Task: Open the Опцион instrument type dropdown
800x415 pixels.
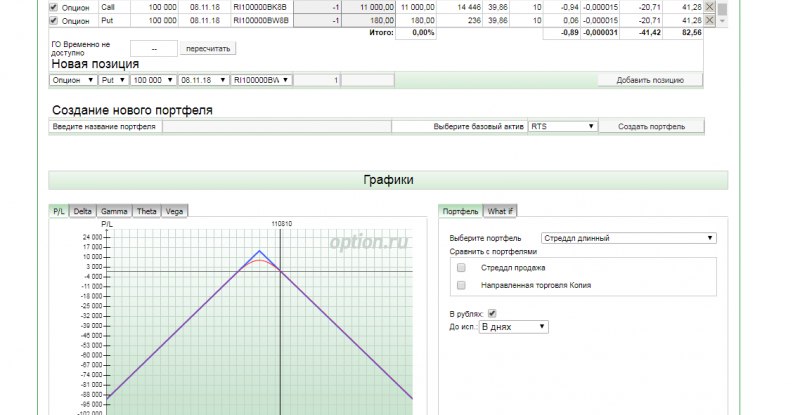Action: coord(73,79)
